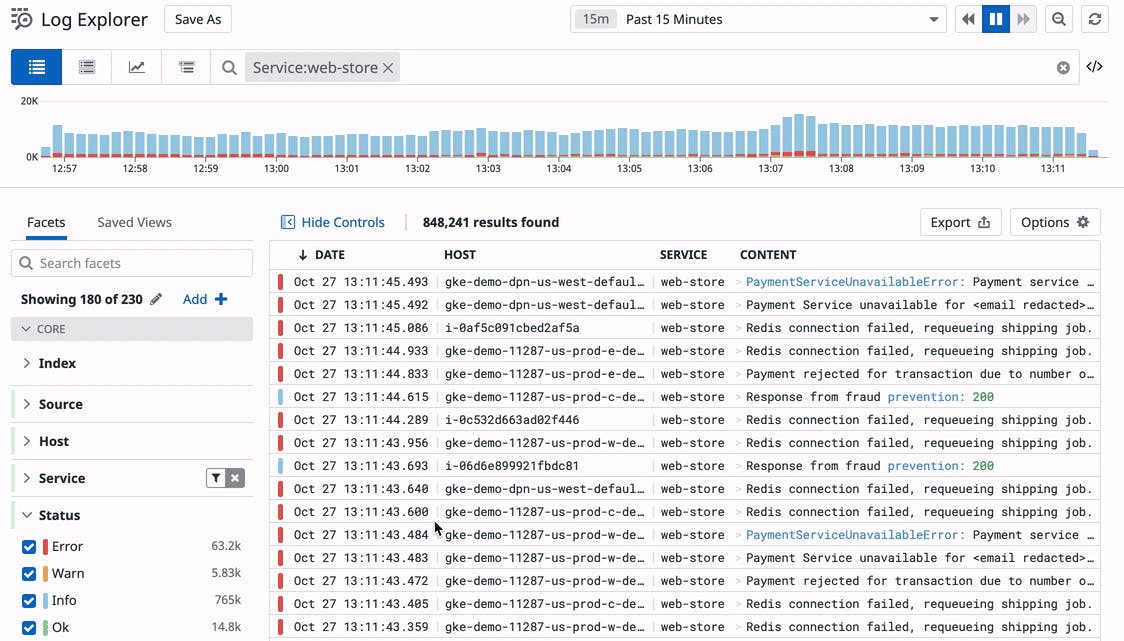
Task: Select the list view icon
Action: [36, 67]
